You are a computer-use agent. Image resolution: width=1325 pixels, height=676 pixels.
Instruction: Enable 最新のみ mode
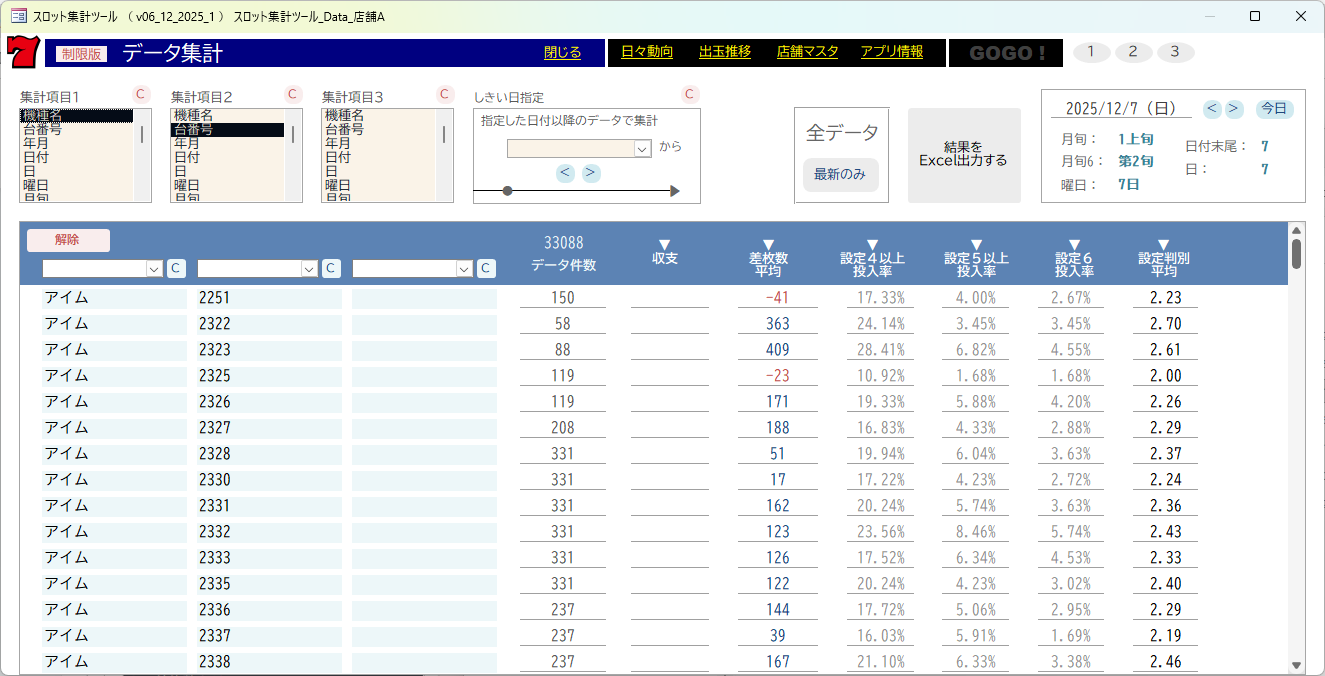[x=840, y=174]
